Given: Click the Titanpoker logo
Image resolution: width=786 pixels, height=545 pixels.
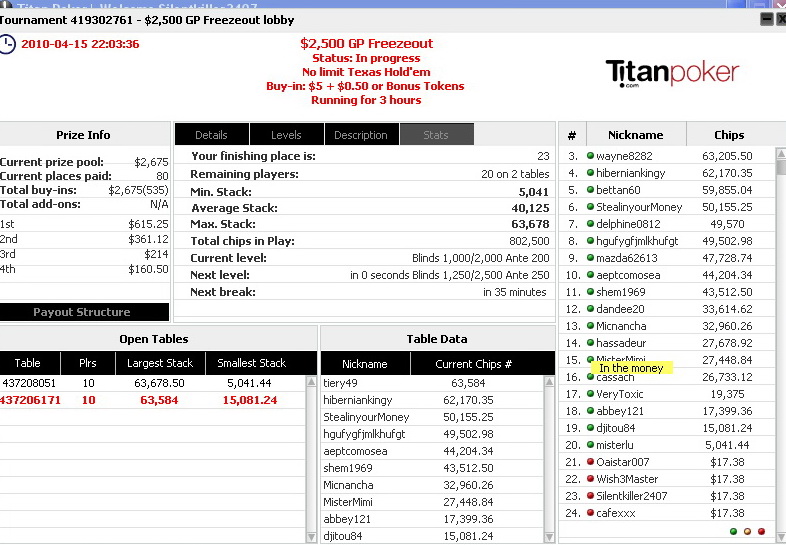Looking at the screenshot, I should pos(672,73).
